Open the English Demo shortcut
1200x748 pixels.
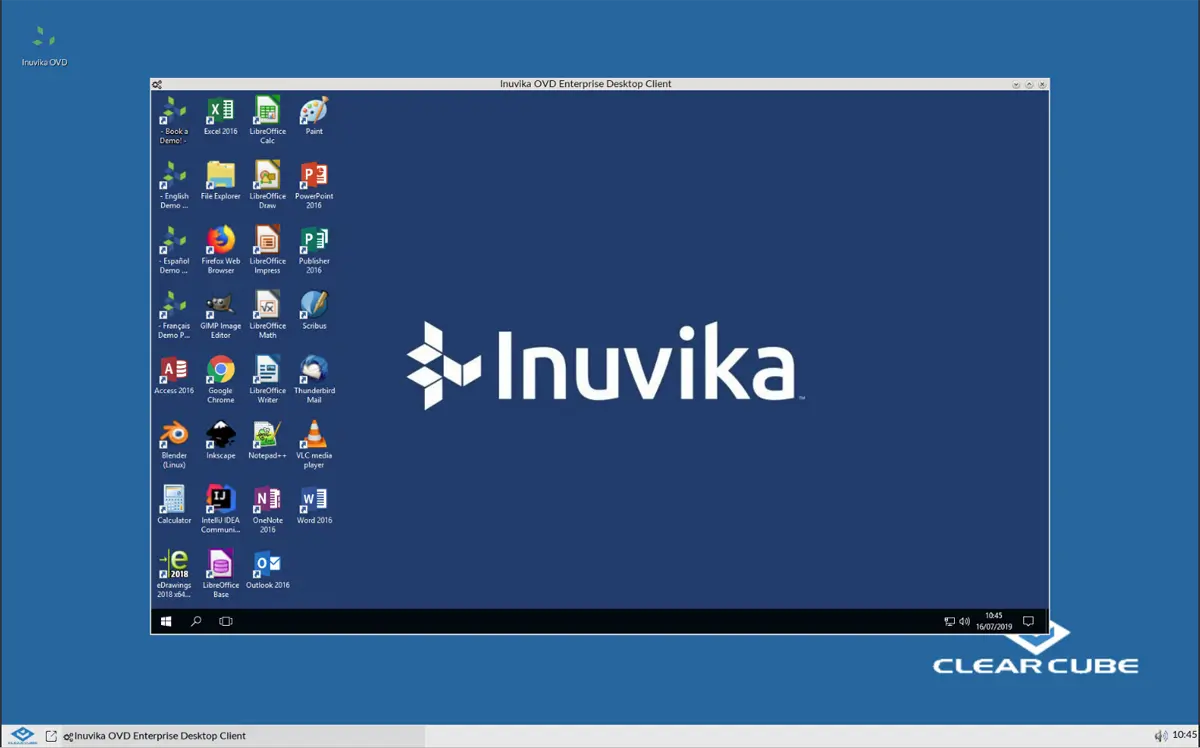tap(174, 185)
